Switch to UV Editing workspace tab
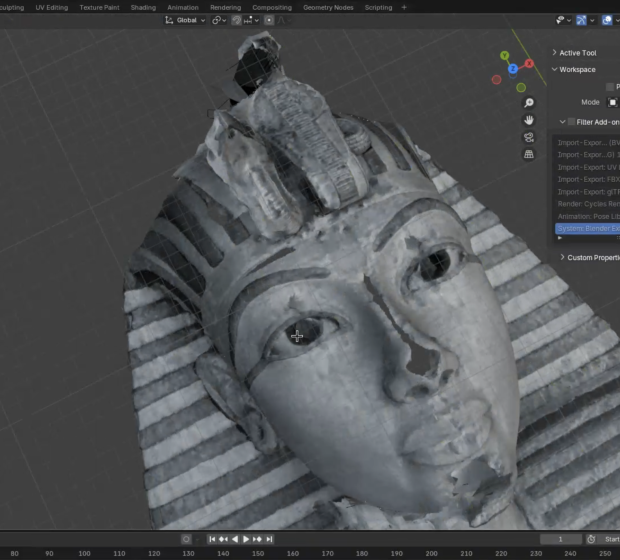The image size is (620, 560). [52, 7]
